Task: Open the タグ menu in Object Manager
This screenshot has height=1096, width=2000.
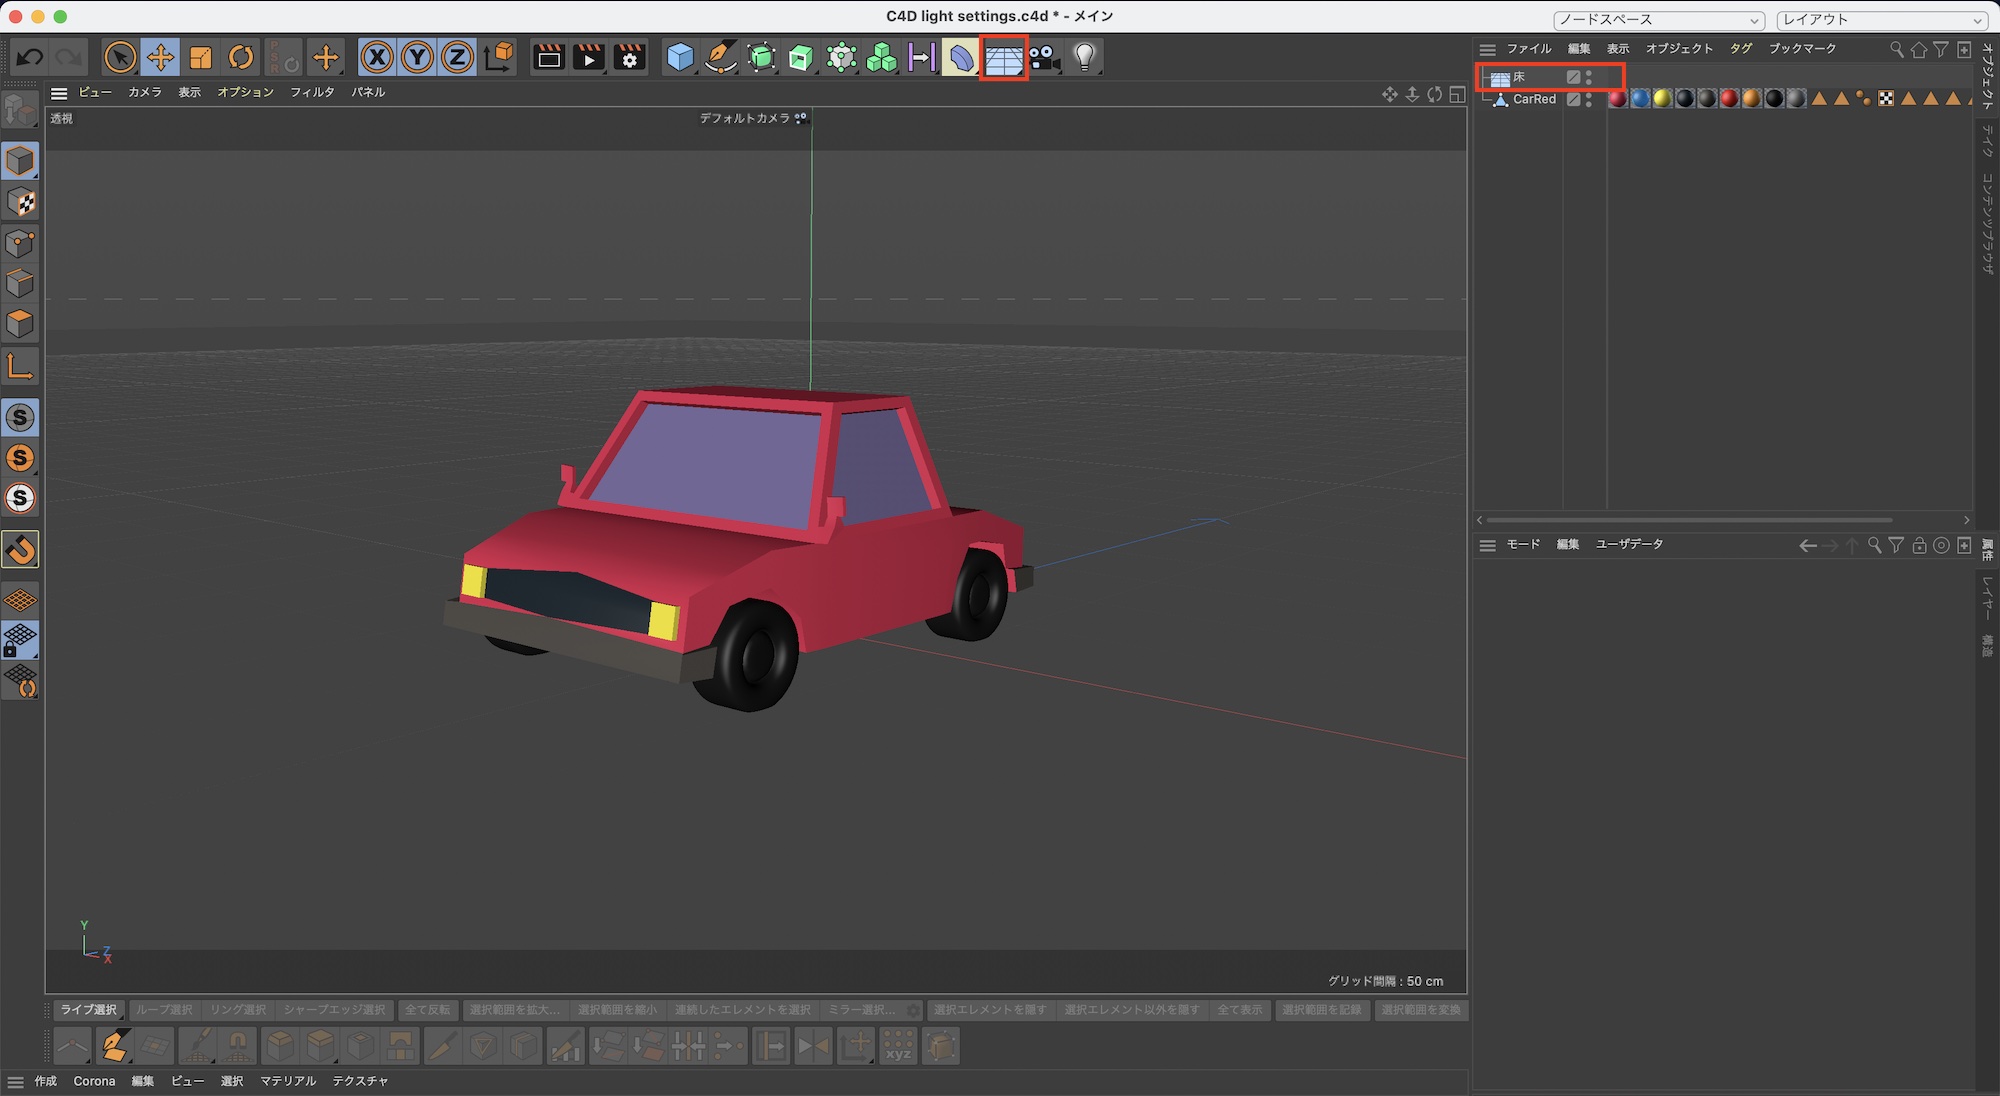Action: [1740, 47]
